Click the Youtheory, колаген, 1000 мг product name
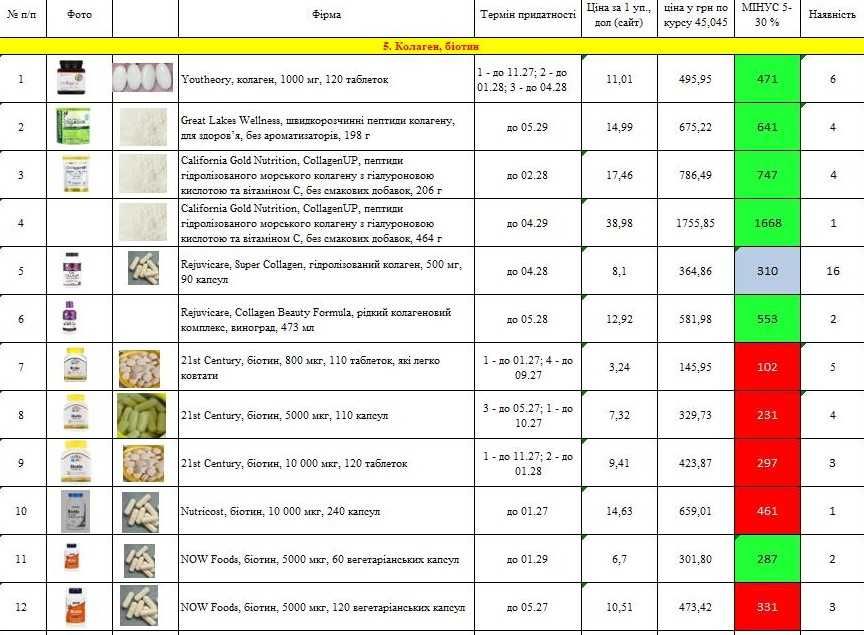The height and width of the screenshot is (635, 864). 284,79
